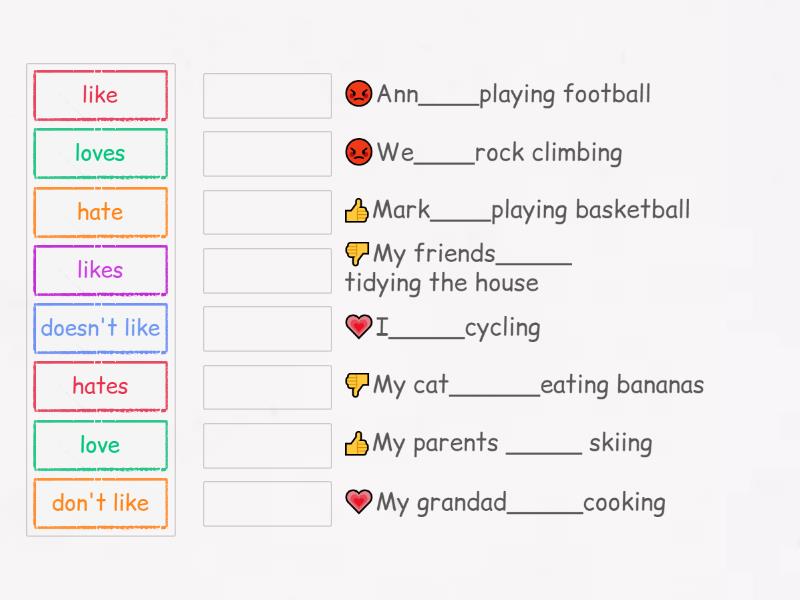Click the thumbs up next to skiing sentence
The image size is (800, 600).
point(359,443)
